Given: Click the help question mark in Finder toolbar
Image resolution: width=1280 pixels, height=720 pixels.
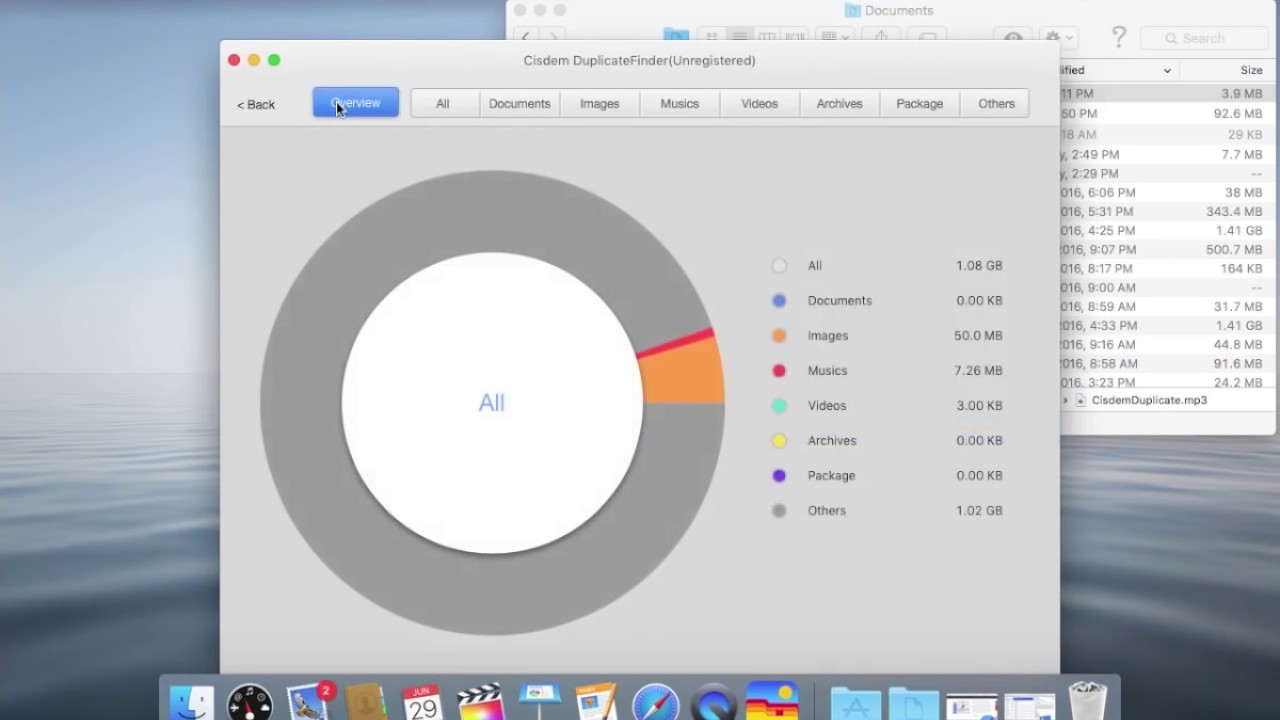Looking at the screenshot, I should 1119,38.
